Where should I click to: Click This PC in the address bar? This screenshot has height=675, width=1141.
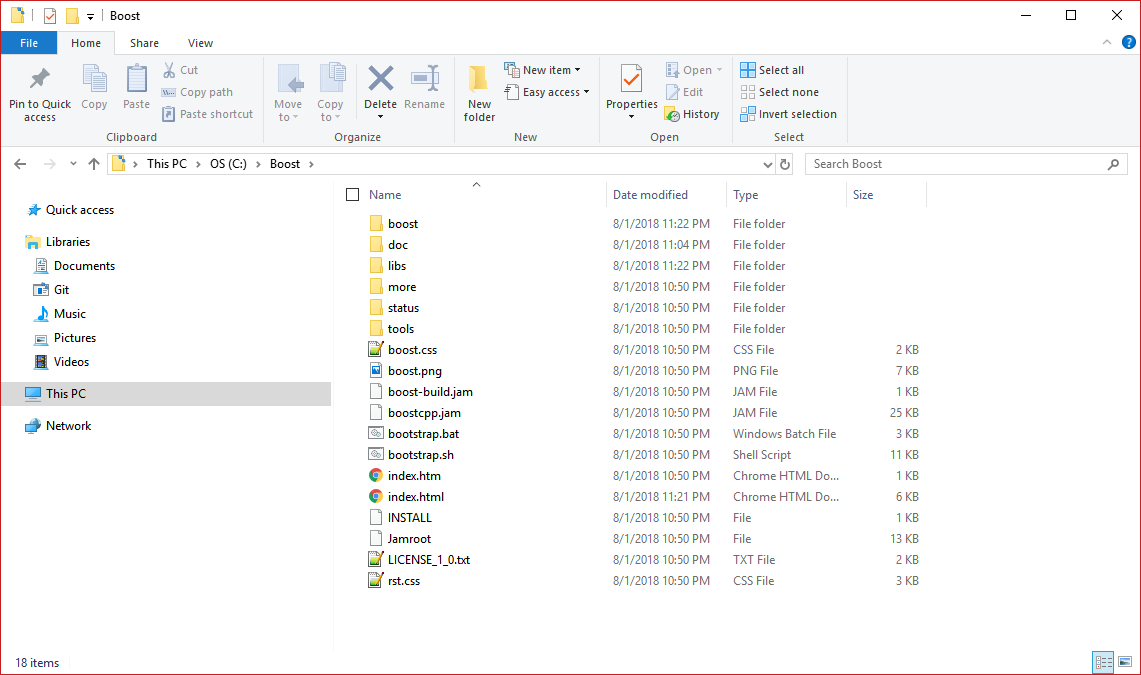click(x=167, y=164)
